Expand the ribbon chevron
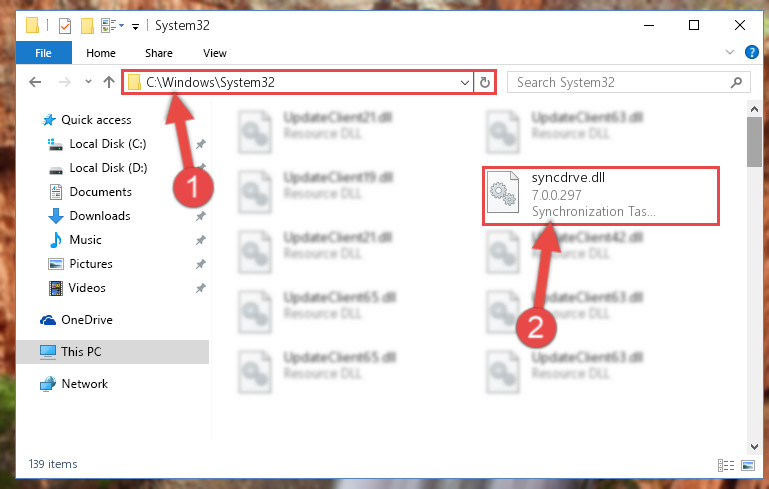The image size is (769, 489). click(730, 52)
